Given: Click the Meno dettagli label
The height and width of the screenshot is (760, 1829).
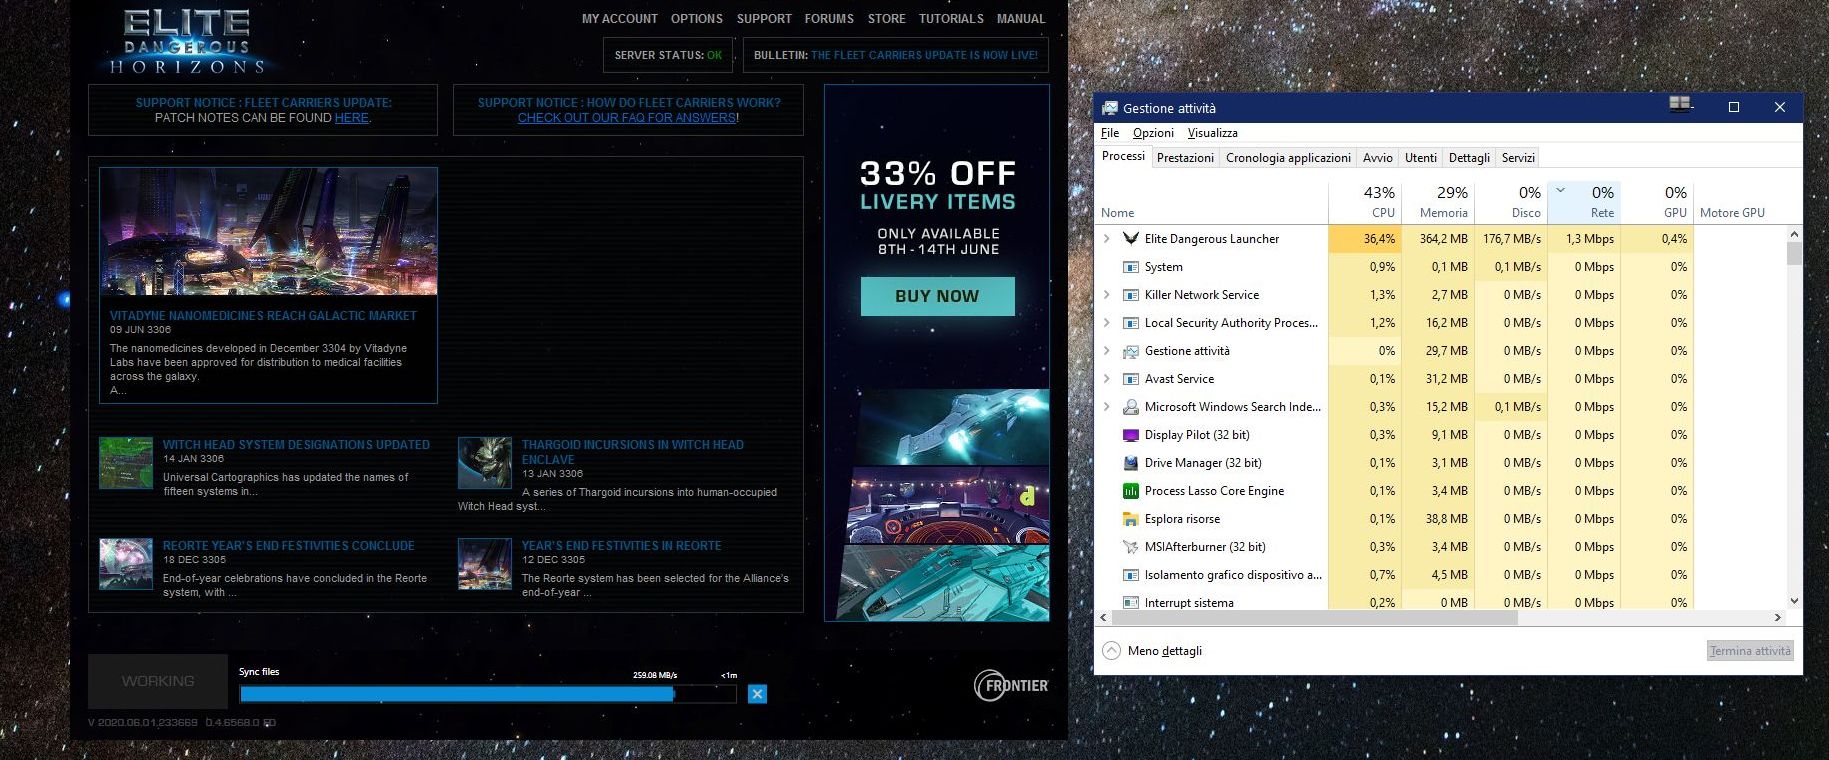Looking at the screenshot, I should (x=1165, y=651).
